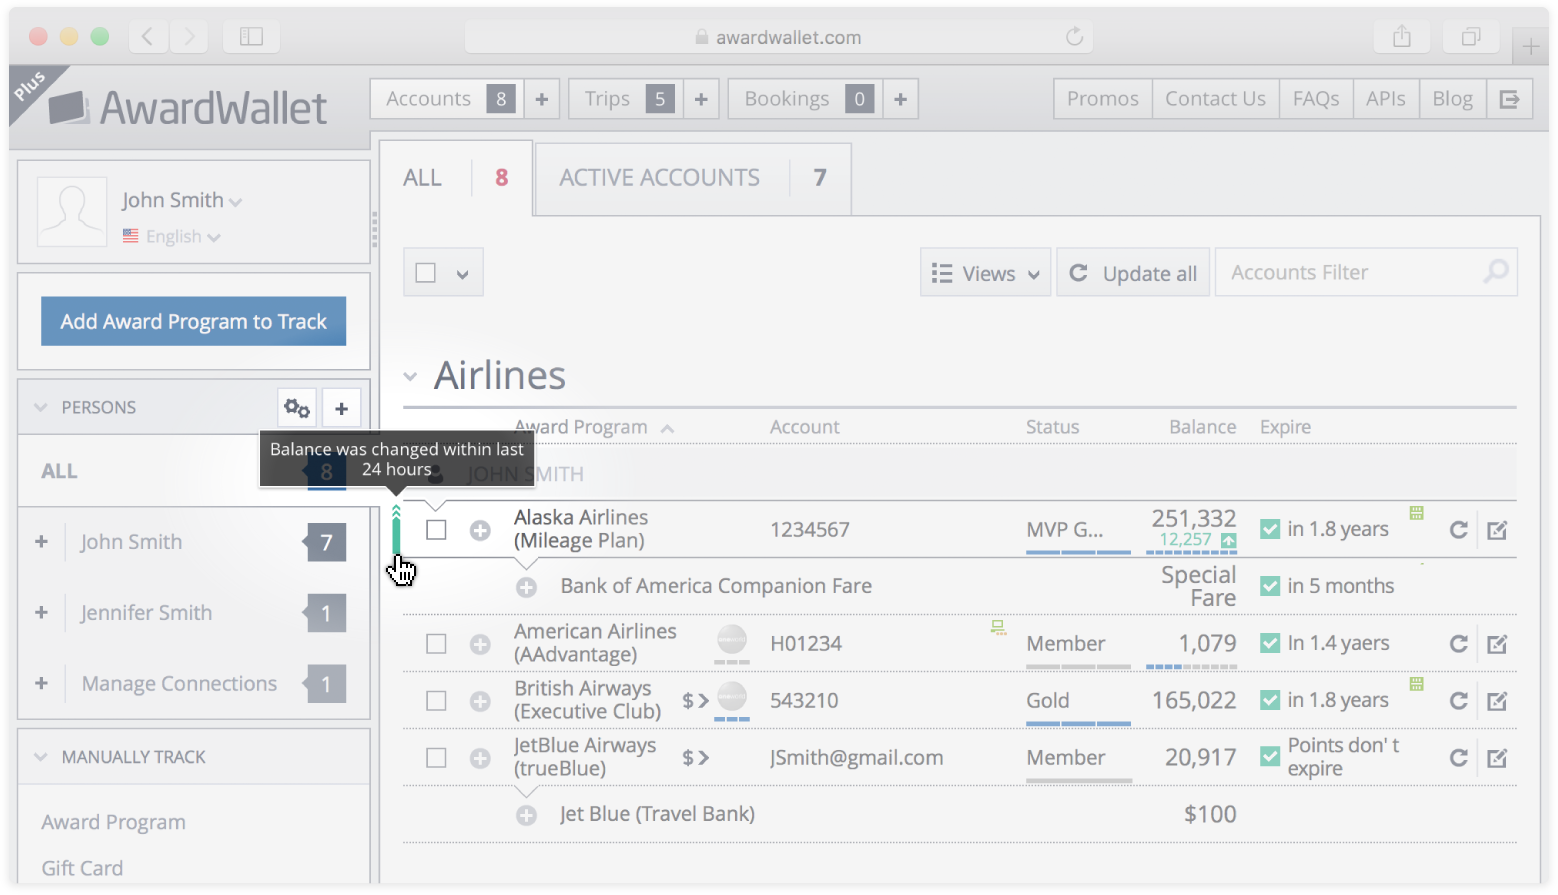Open persons settings gear icon
Screen dimensions: 1558x895
[x=297, y=408]
